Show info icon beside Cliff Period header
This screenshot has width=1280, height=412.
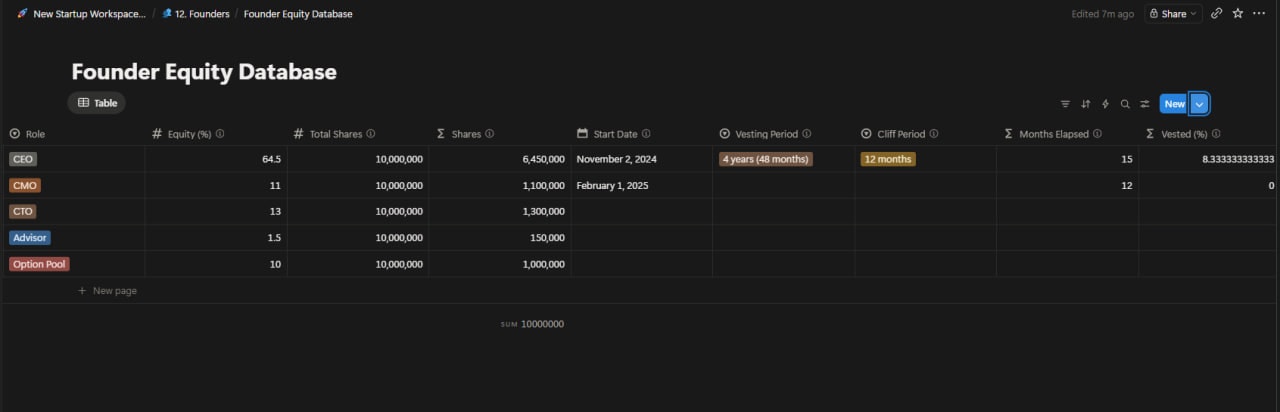(934, 134)
